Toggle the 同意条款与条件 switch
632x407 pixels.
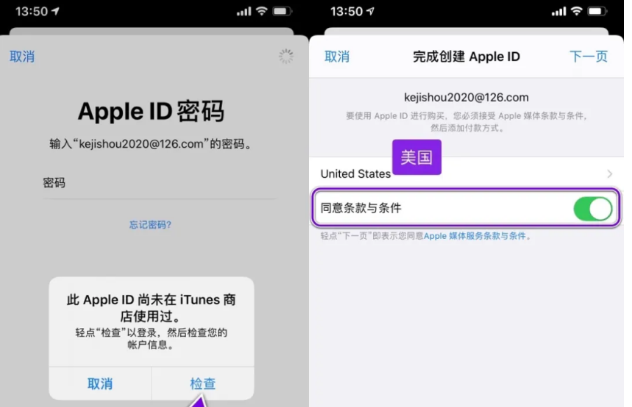(593, 208)
